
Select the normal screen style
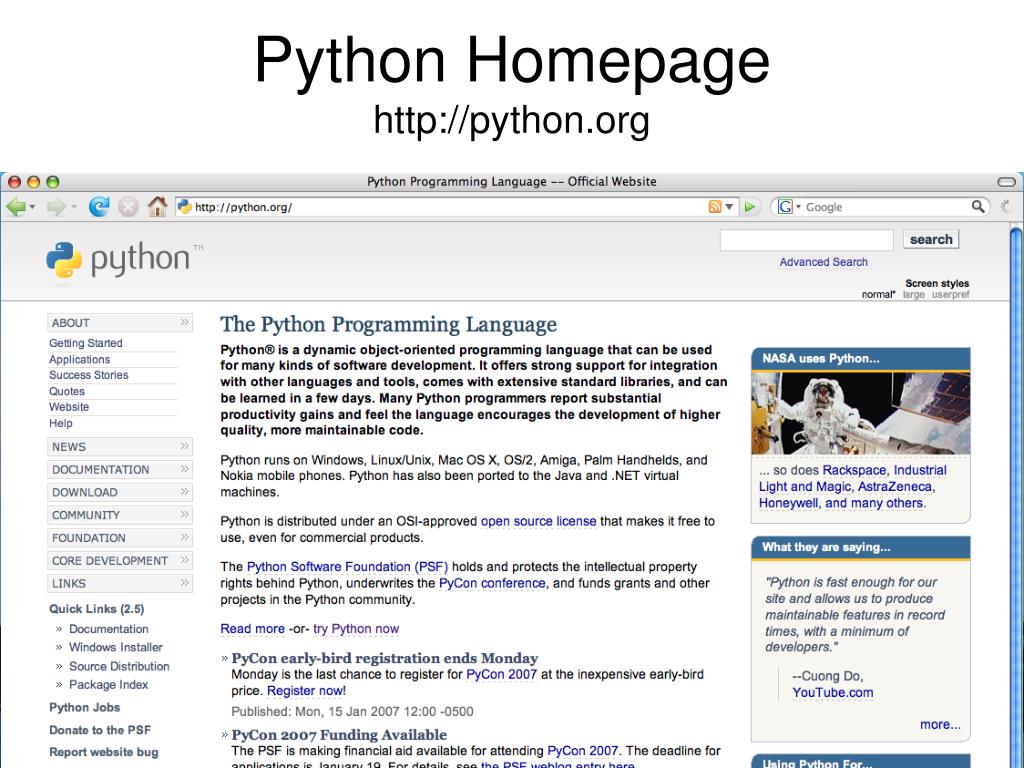[x=878, y=295]
